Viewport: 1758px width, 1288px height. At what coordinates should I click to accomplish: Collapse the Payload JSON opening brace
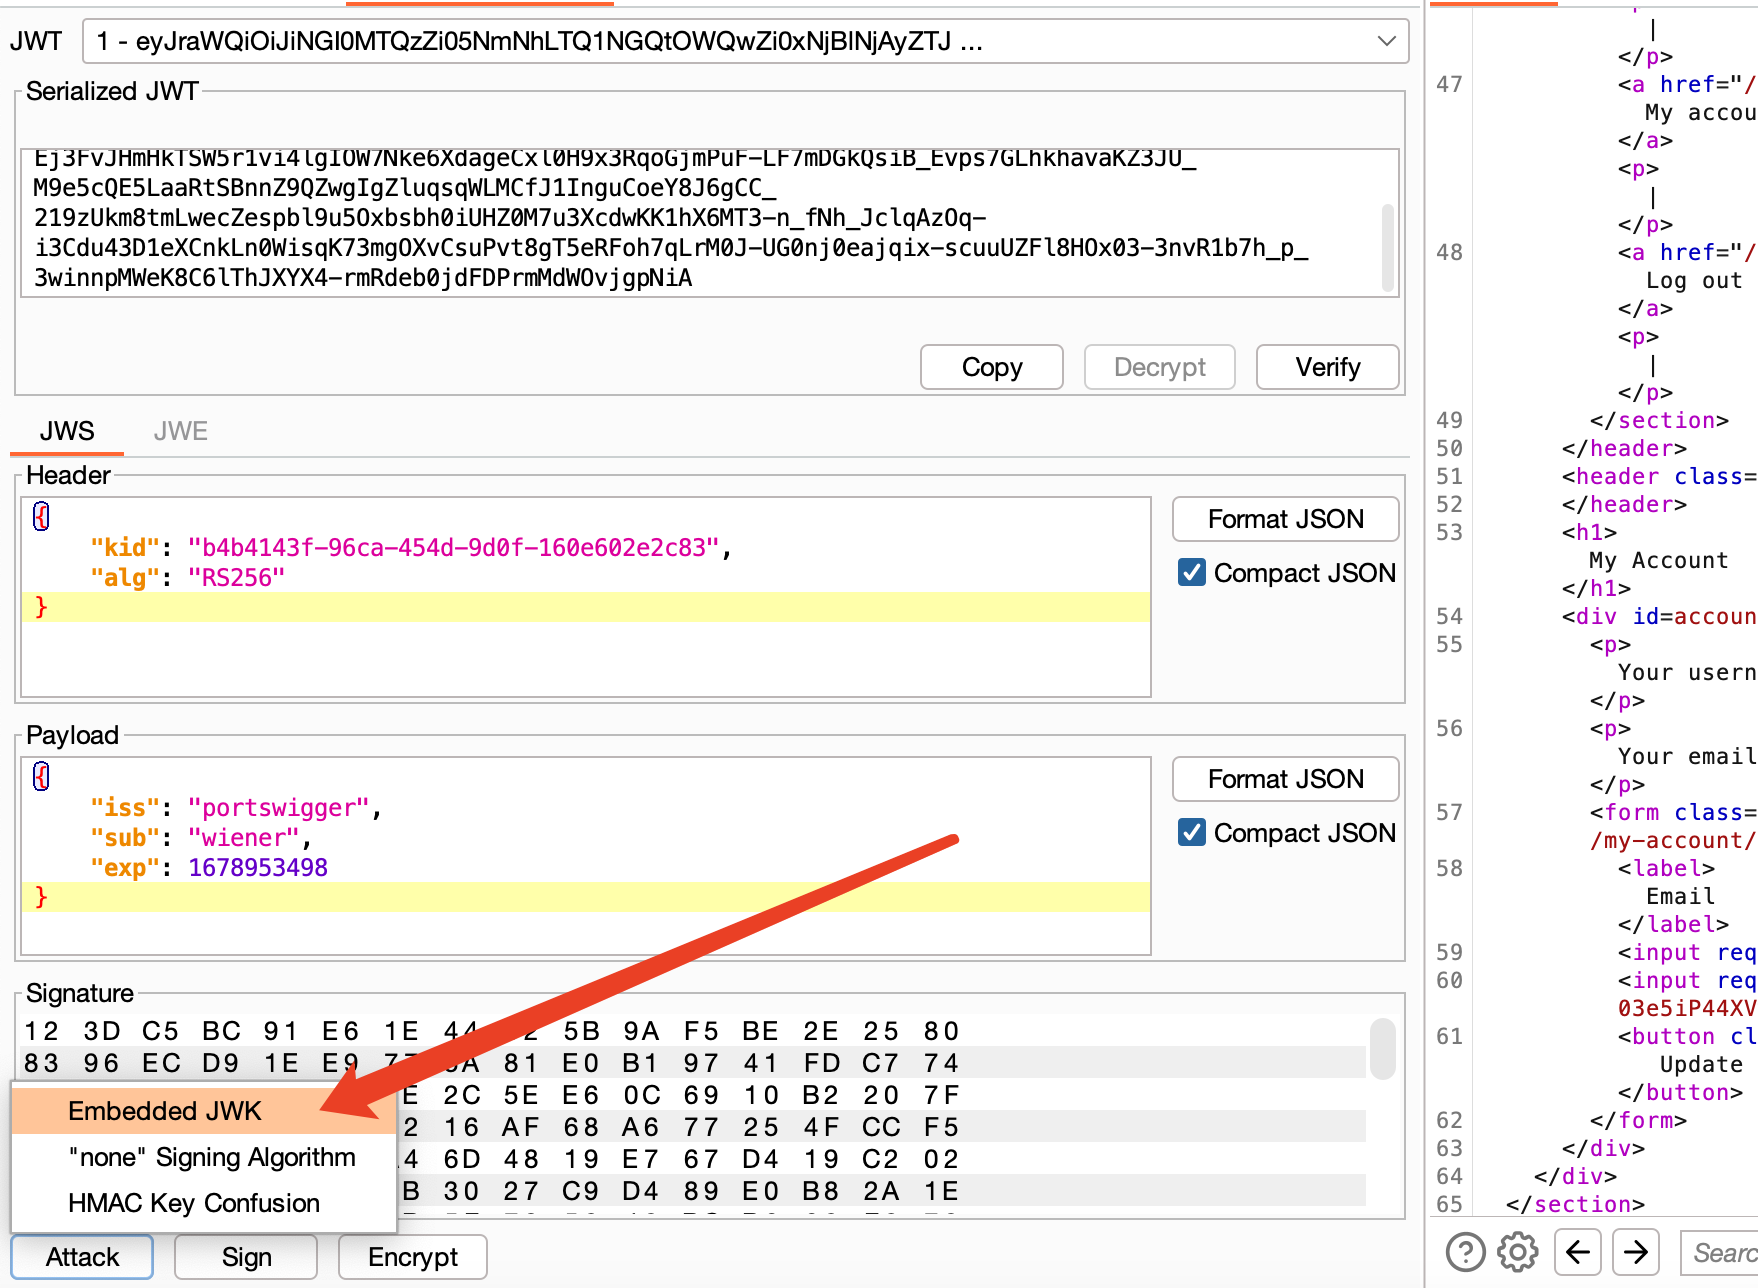pyautogui.click(x=41, y=776)
